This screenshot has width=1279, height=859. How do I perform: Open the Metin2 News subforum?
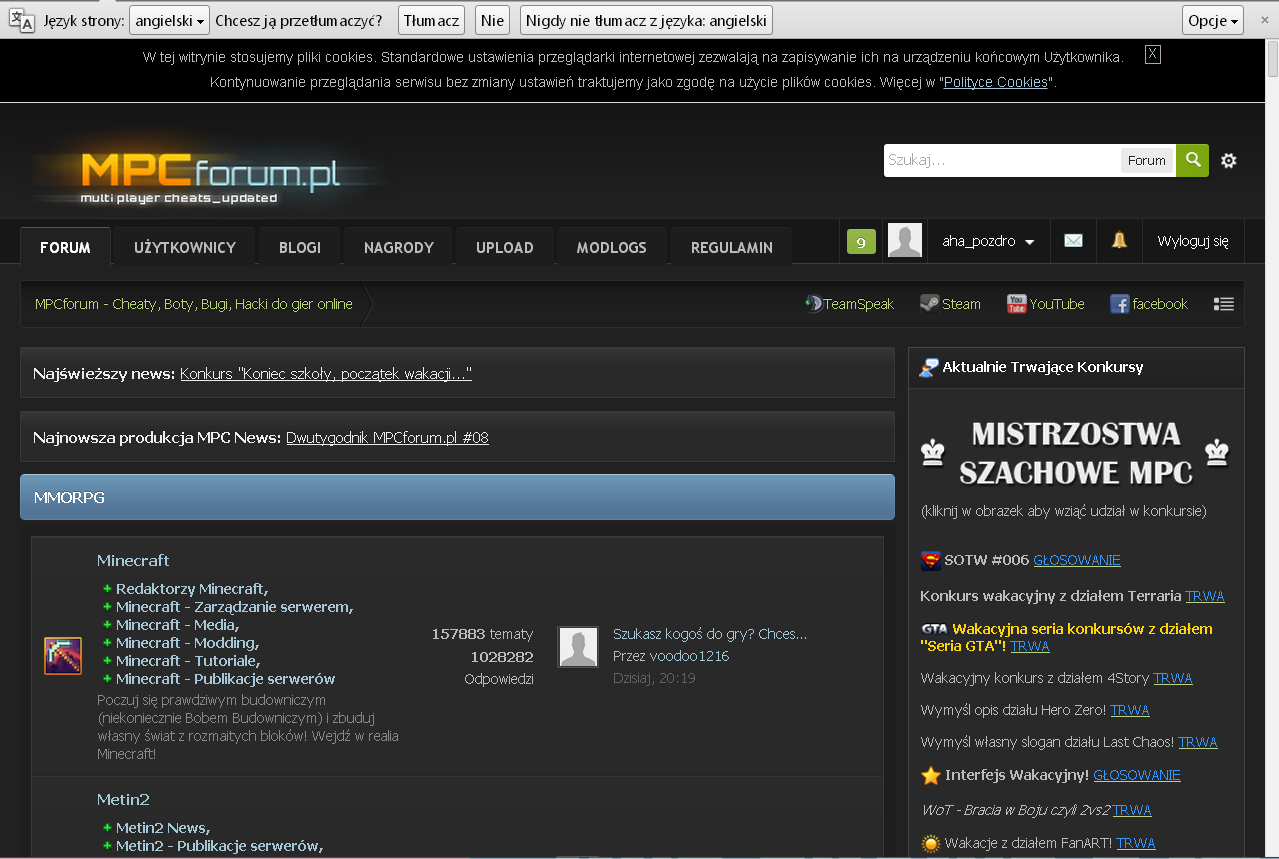(161, 828)
